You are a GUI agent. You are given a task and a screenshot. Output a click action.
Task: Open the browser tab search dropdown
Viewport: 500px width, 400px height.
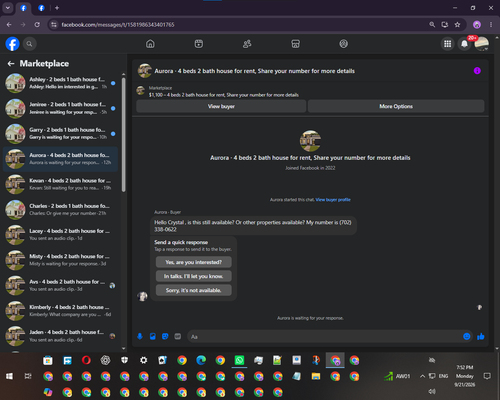pyautogui.click(x=8, y=8)
